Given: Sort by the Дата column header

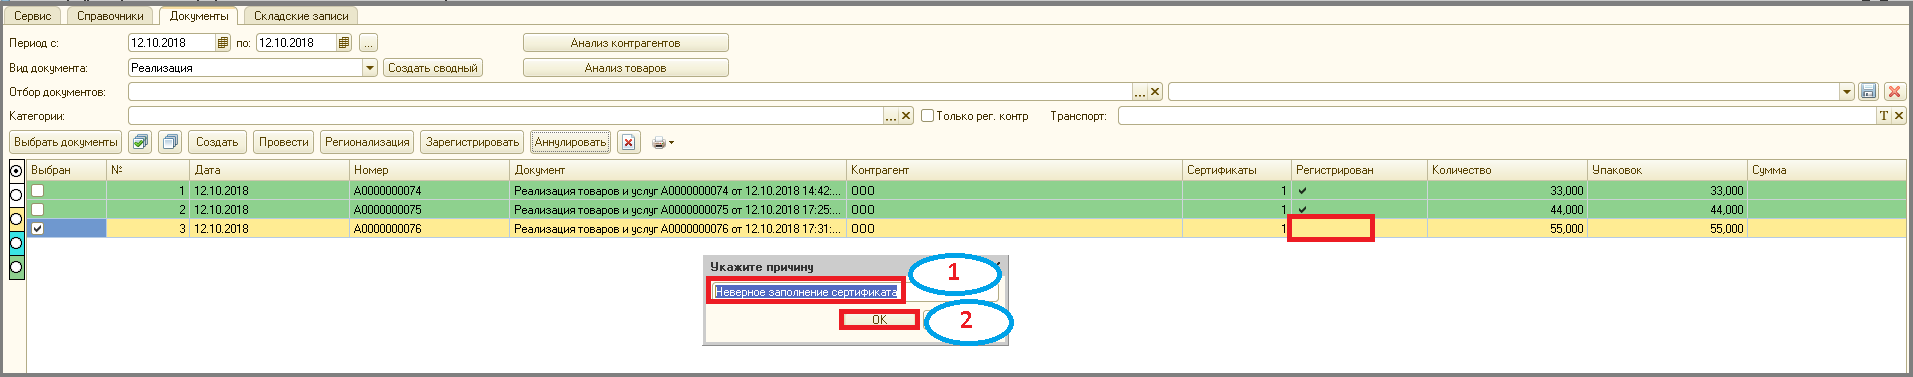Looking at the screenshot, I should click(270, 170).
